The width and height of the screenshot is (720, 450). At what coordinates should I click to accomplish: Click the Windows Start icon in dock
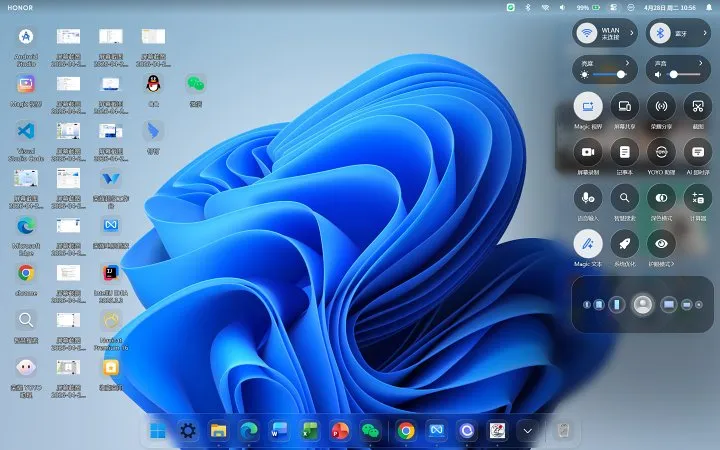[x=158, y=431]
